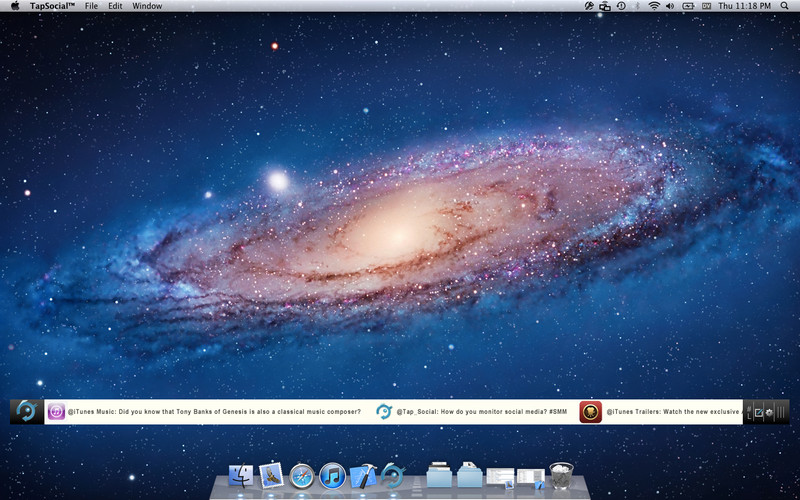Screen dimensions: 800x500
Task: Launch iTunes from the Dock
Action: click(x=332, y=476)
